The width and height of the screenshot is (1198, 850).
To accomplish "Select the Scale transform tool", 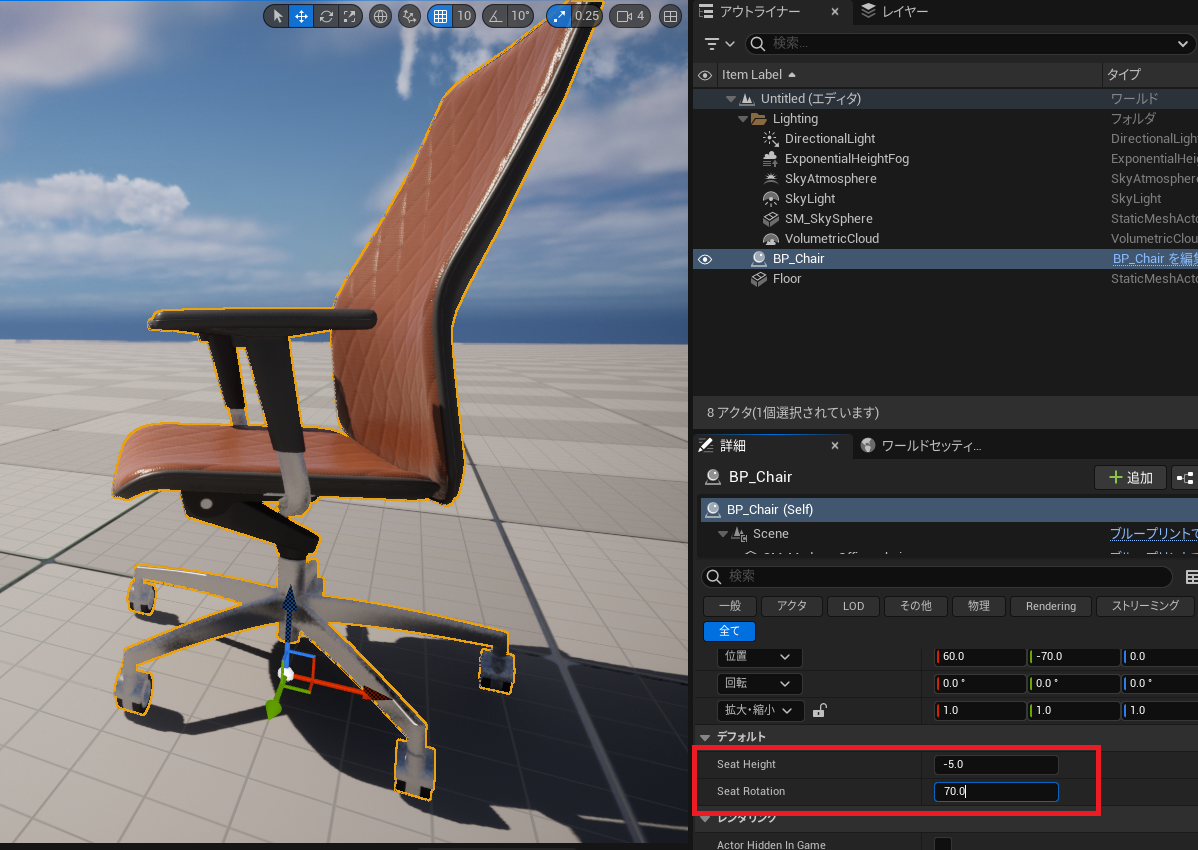I will pyautogui.click(x=350, y=16).
